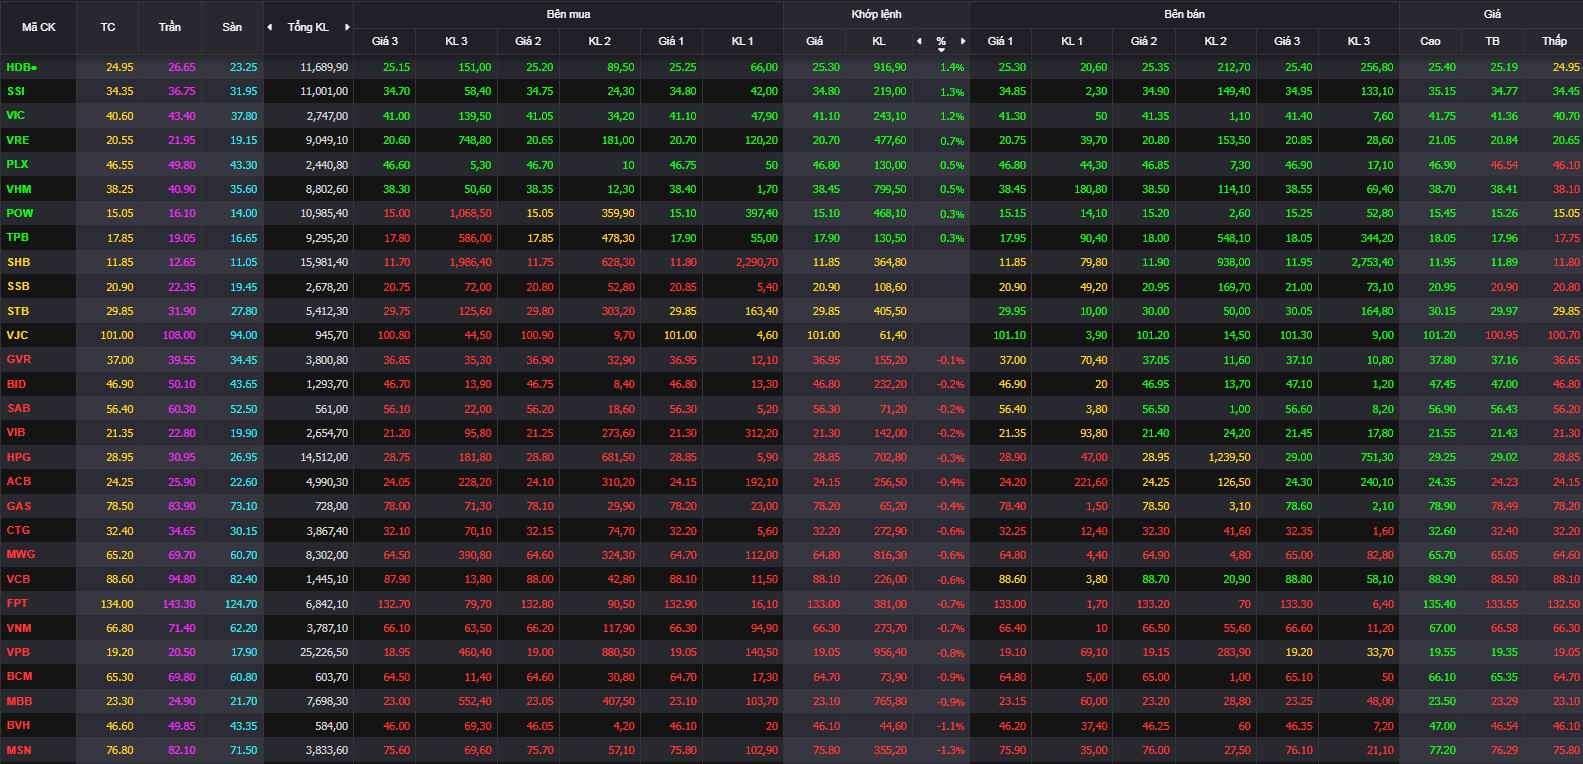Click SHB sell volume 2,753,40
The width and height of the screenshot is (1583, 764).
pos(1372,262)
